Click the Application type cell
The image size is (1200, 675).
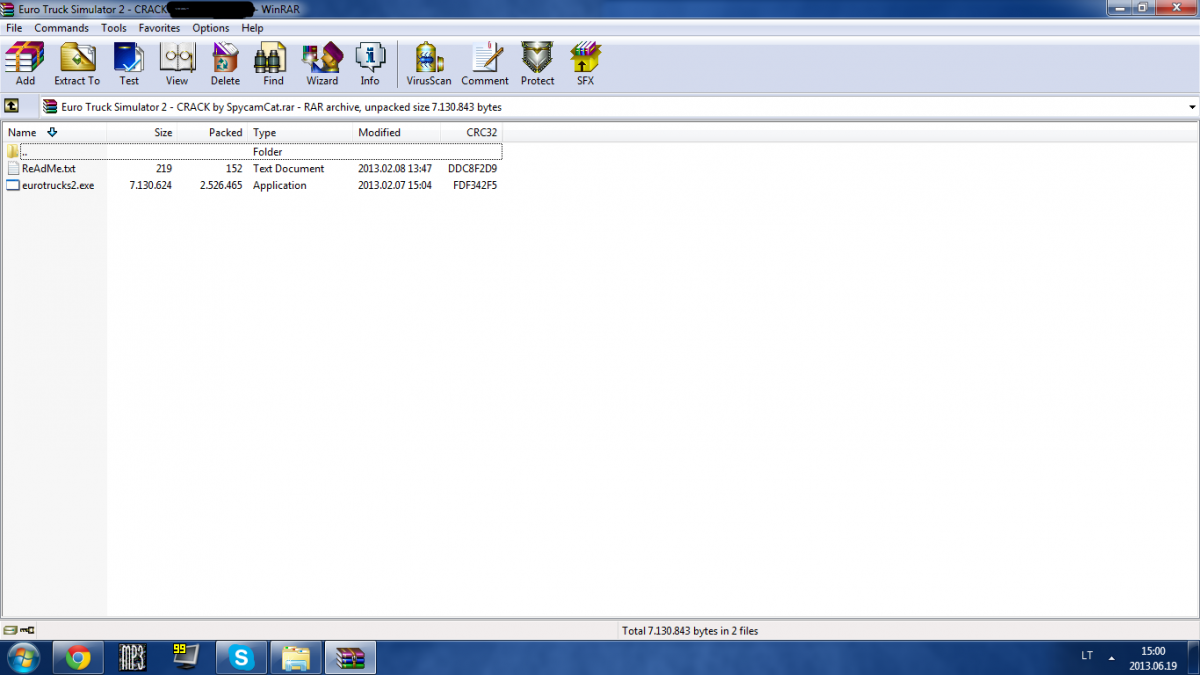click(x=280, y=185)
